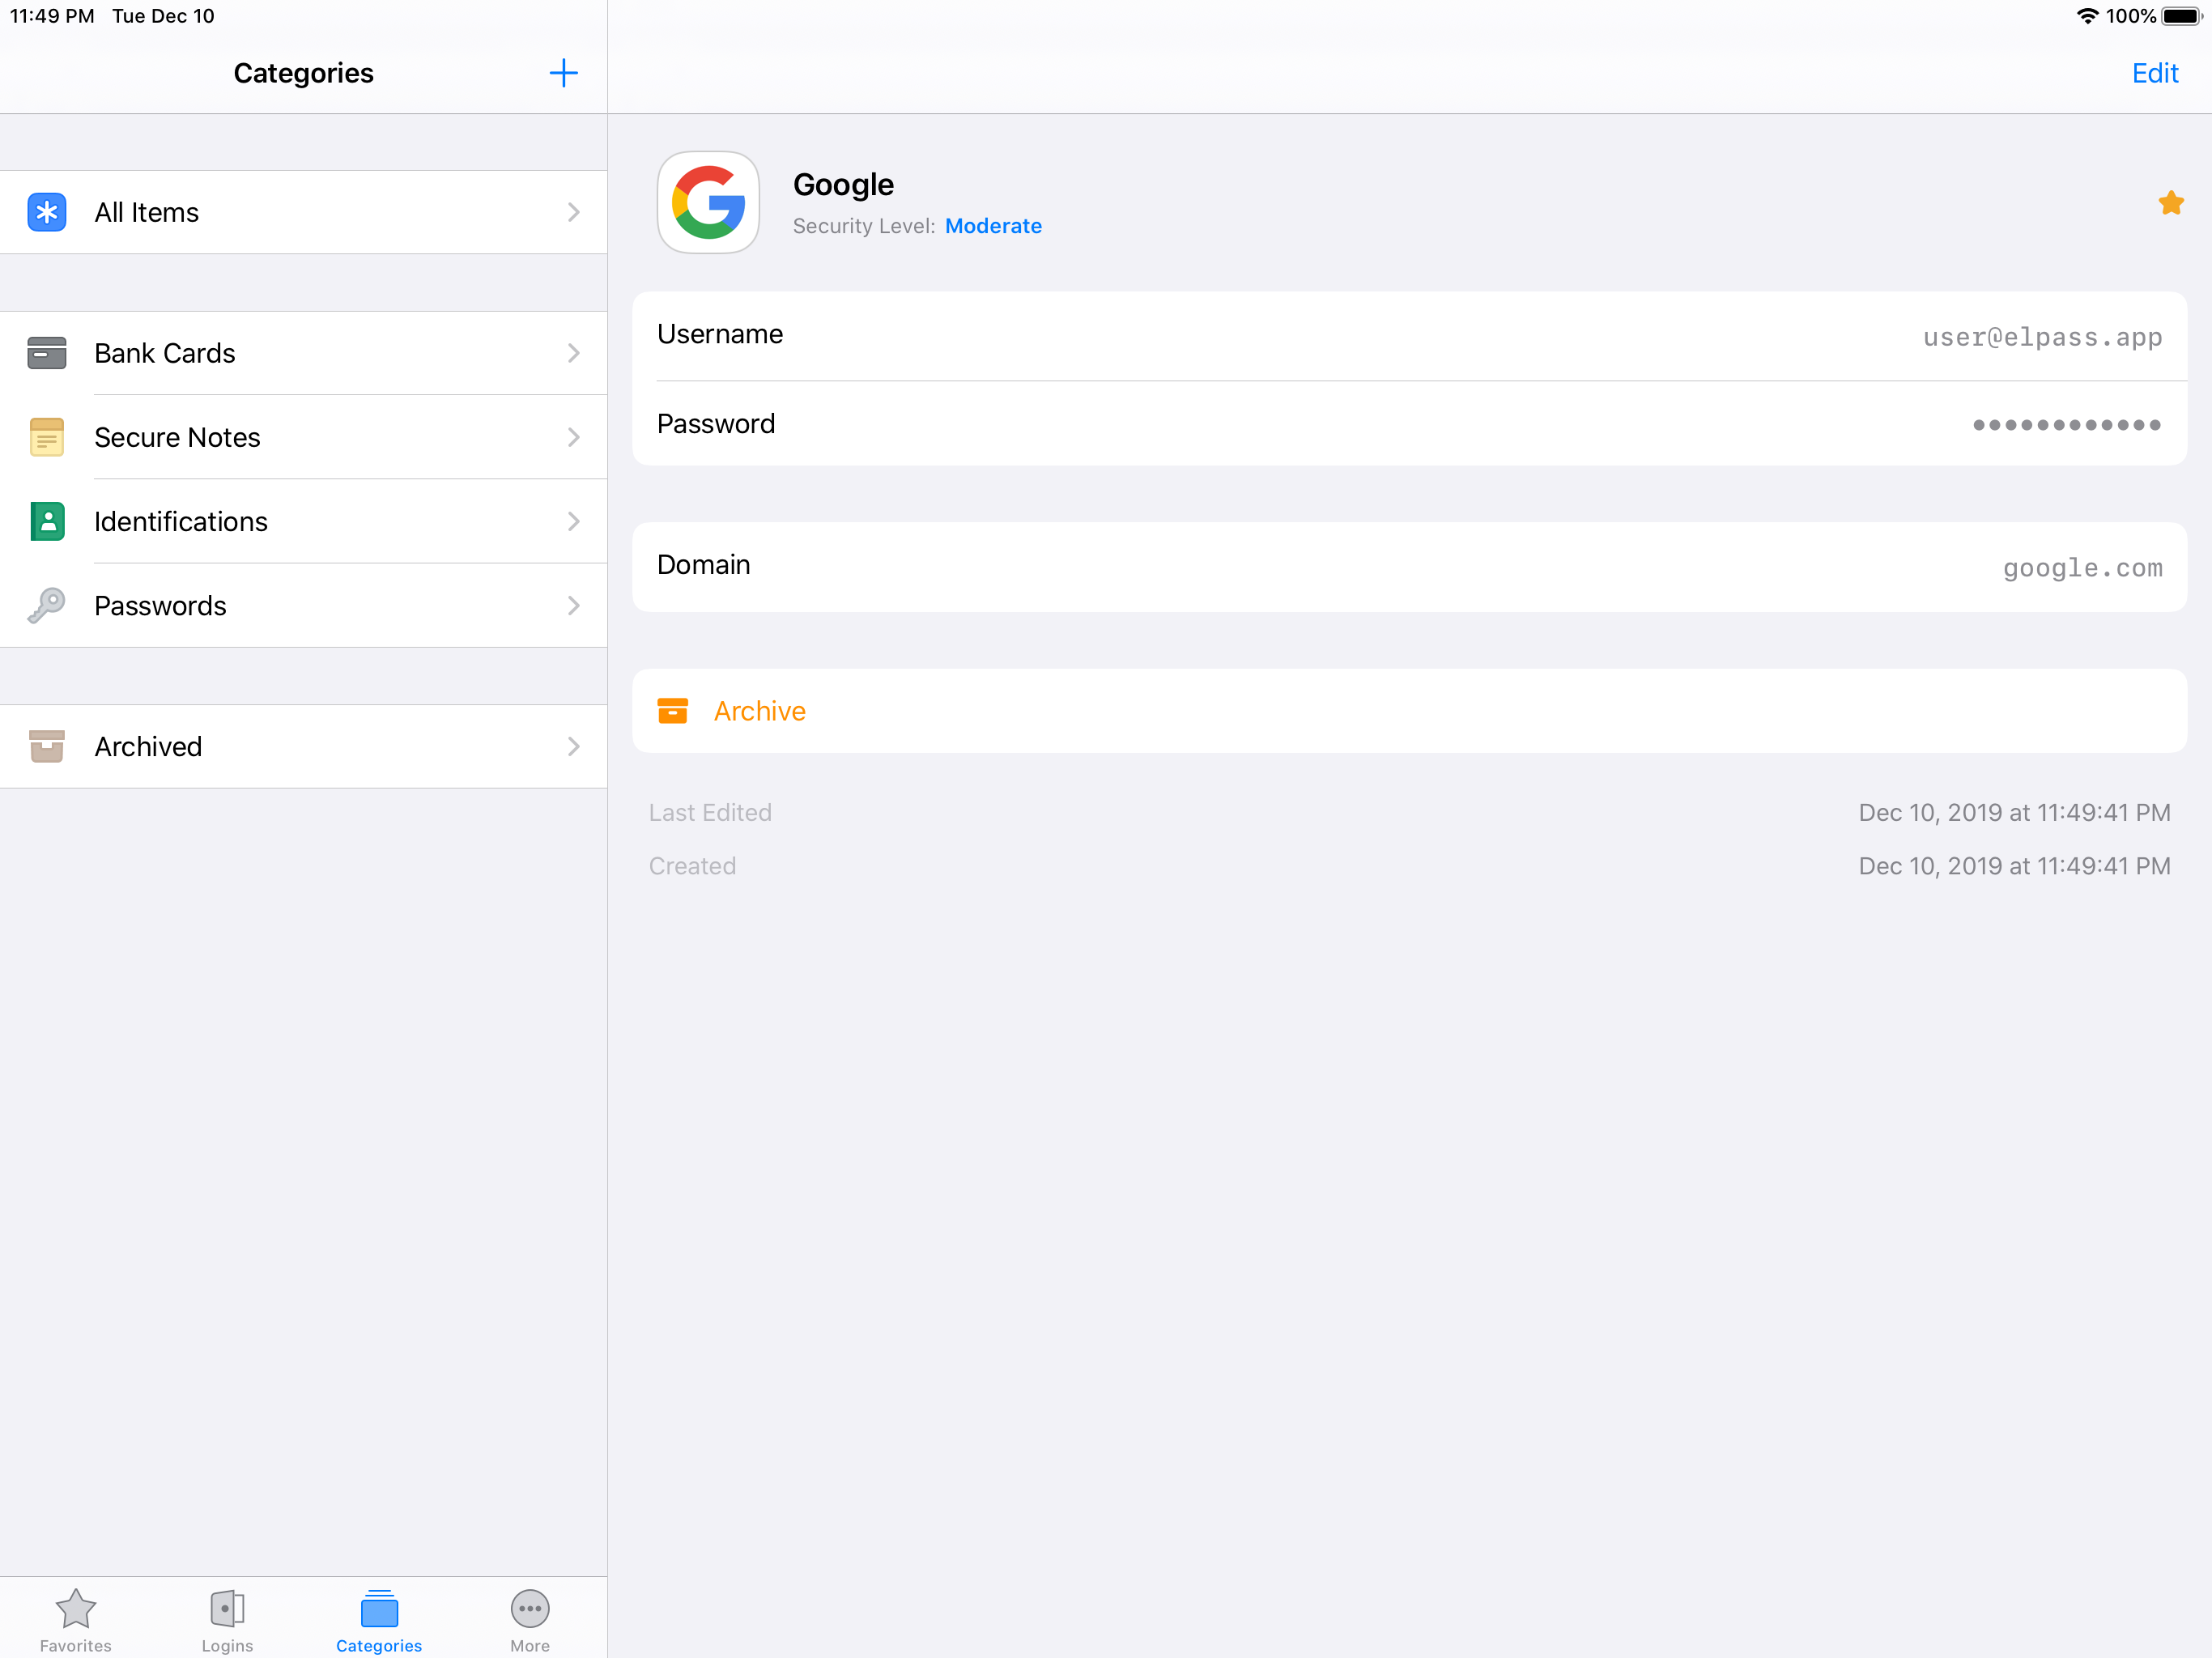Screen dimensions: 2212x1658
Task: Click the Moderate security level link
Action: [x=992, y=226]
